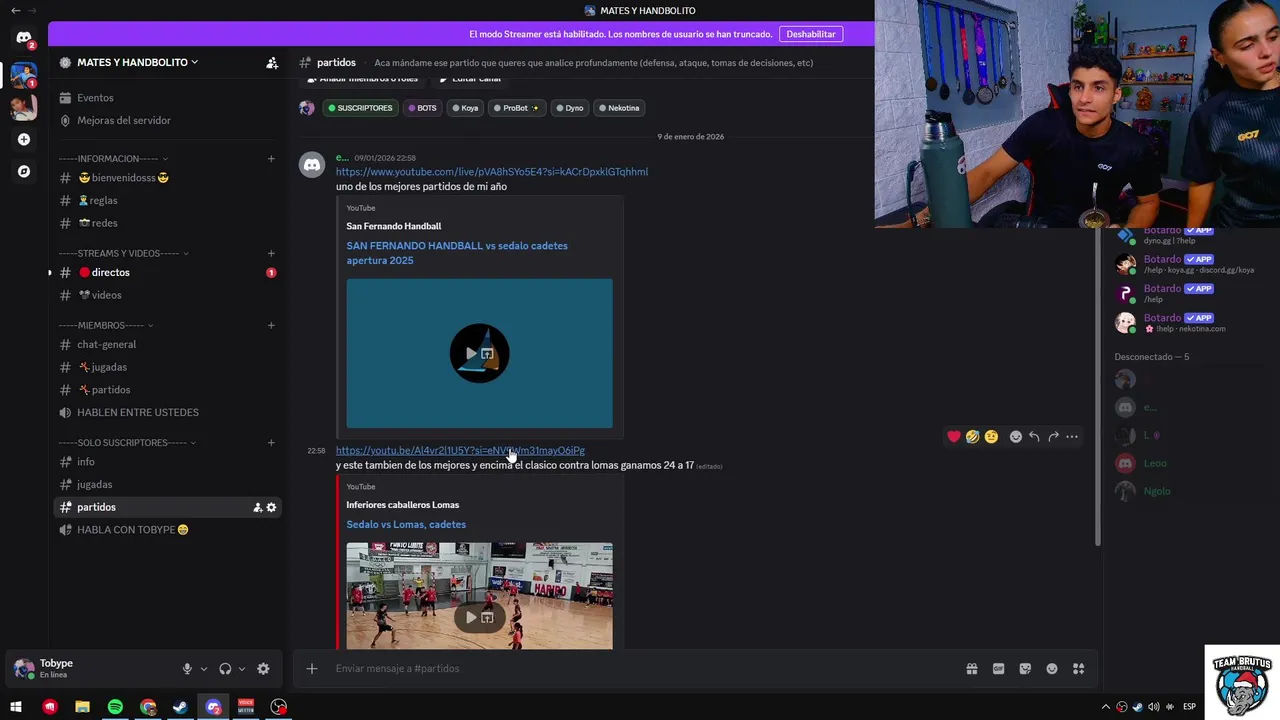The image size is (1280, 720).
Task: Create a channel in the MIEMBROS category
Action: point(271,325)
